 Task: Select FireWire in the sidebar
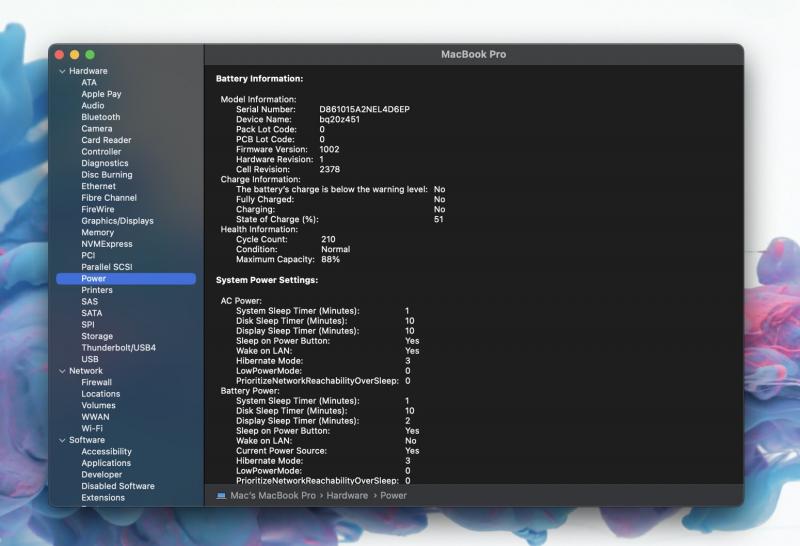97,209
